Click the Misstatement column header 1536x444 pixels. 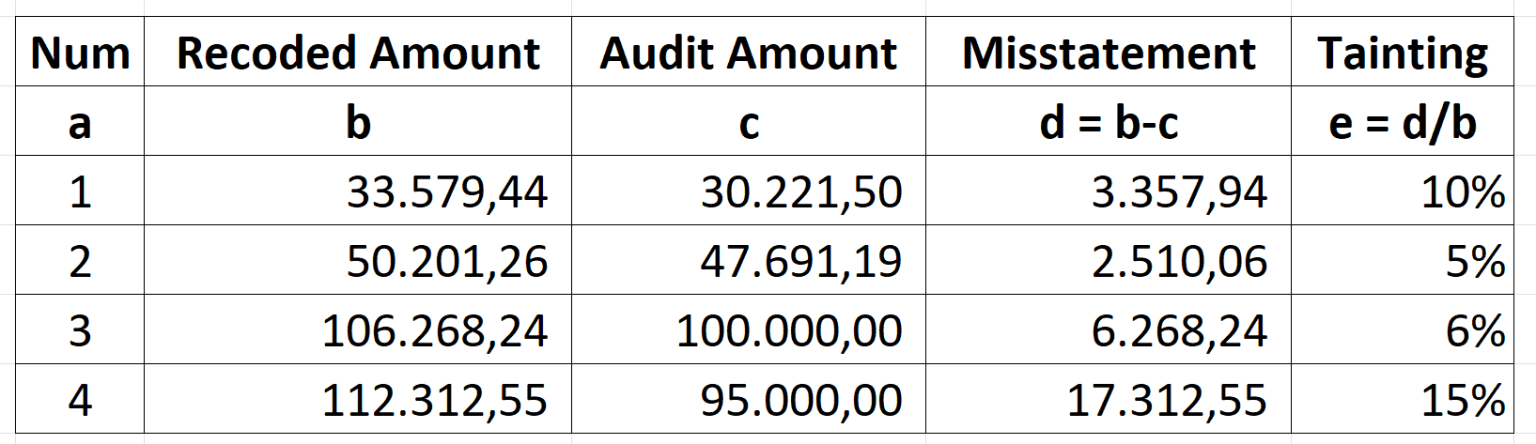coord(1108,53)
